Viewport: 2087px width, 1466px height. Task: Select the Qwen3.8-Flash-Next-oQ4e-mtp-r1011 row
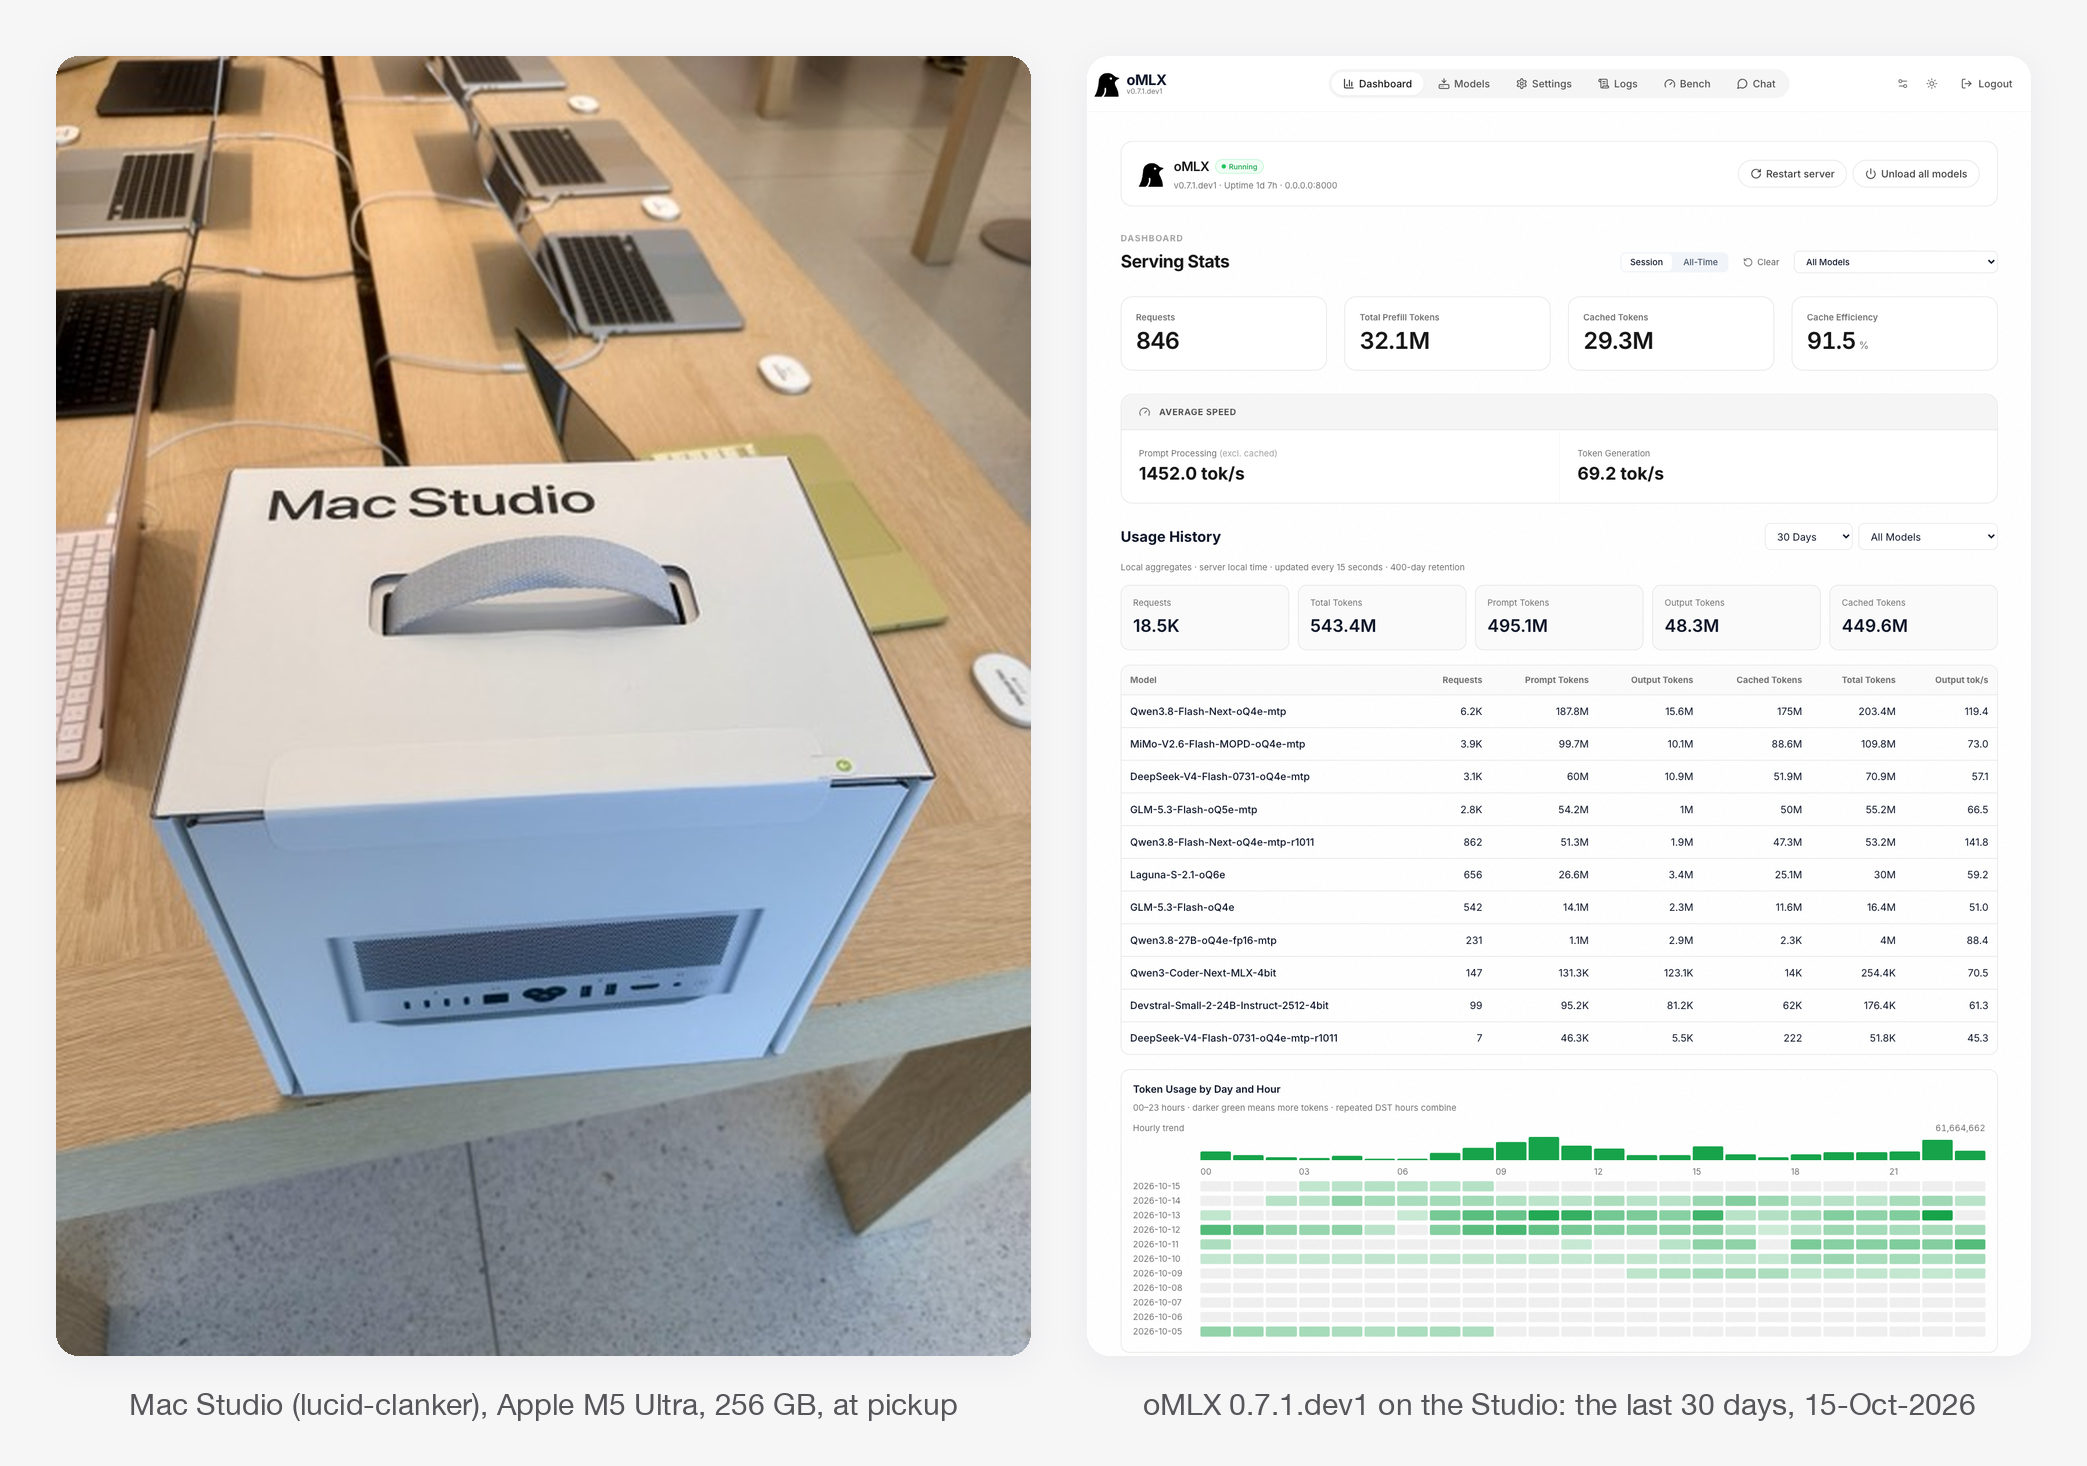[x=1559, y=842]
